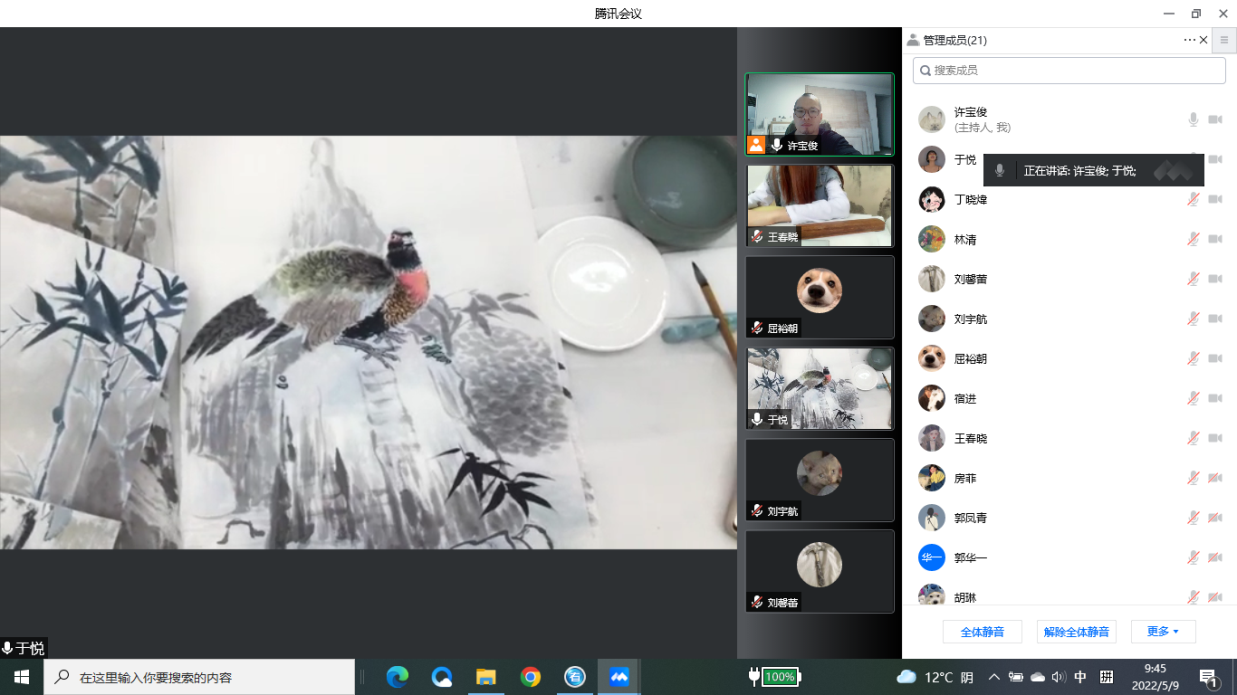Open the member panel three-dot options
This screenshot has width=1237, height=695.
click(1188, 40)
